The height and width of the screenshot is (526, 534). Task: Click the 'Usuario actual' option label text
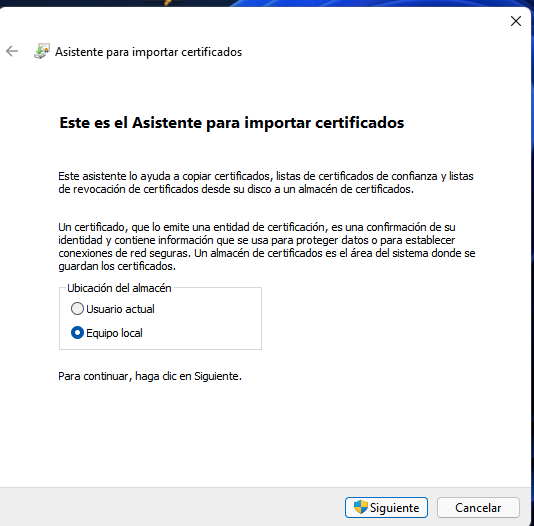pyautogui.click(x=120, y=309)
